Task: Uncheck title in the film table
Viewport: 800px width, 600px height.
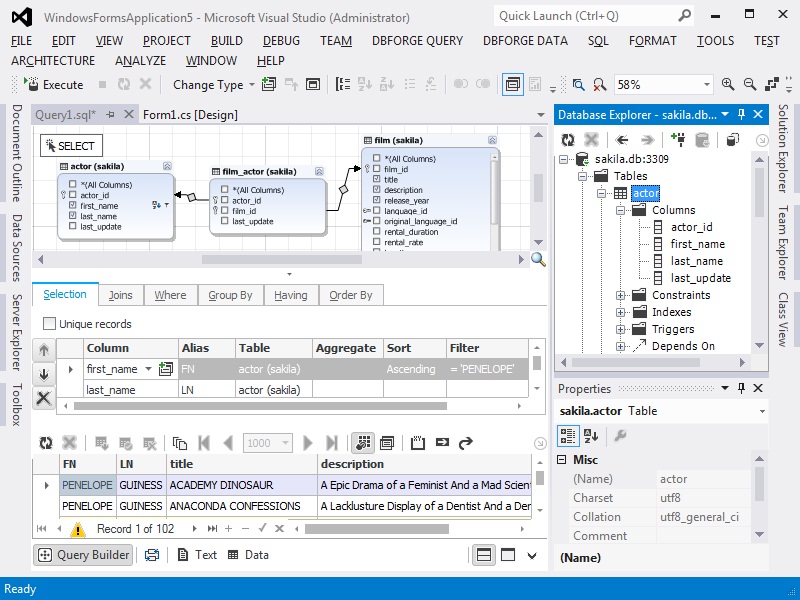Action: (377, 179)
